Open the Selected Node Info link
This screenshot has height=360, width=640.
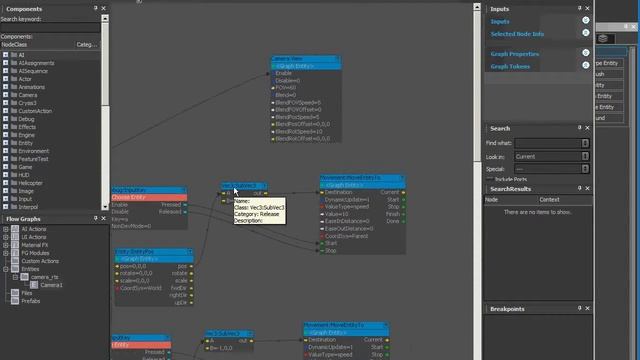tap(517, 34)
